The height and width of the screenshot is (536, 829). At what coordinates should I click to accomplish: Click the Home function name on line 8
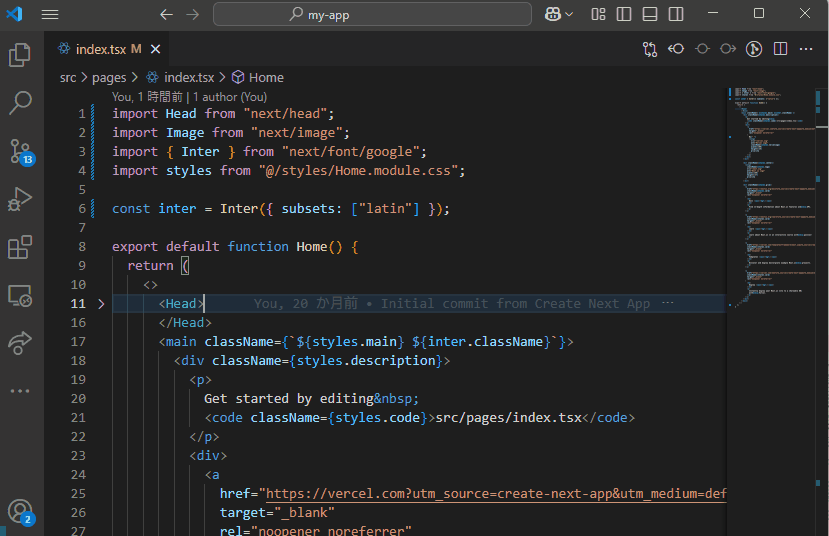click(x=311, y=247)
